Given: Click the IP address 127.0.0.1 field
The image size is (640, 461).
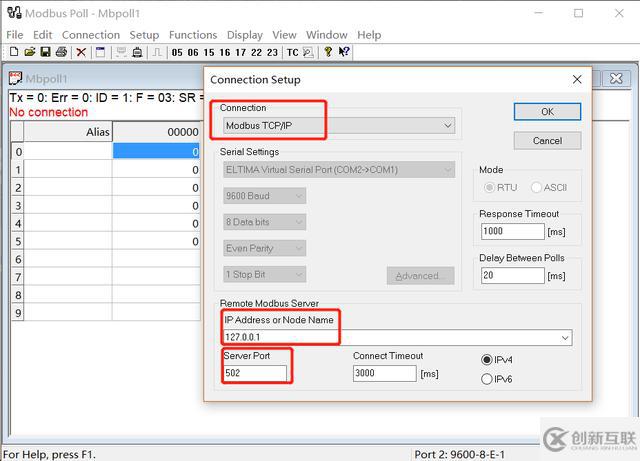Looking at the screenshot, I should click(398, 338).
